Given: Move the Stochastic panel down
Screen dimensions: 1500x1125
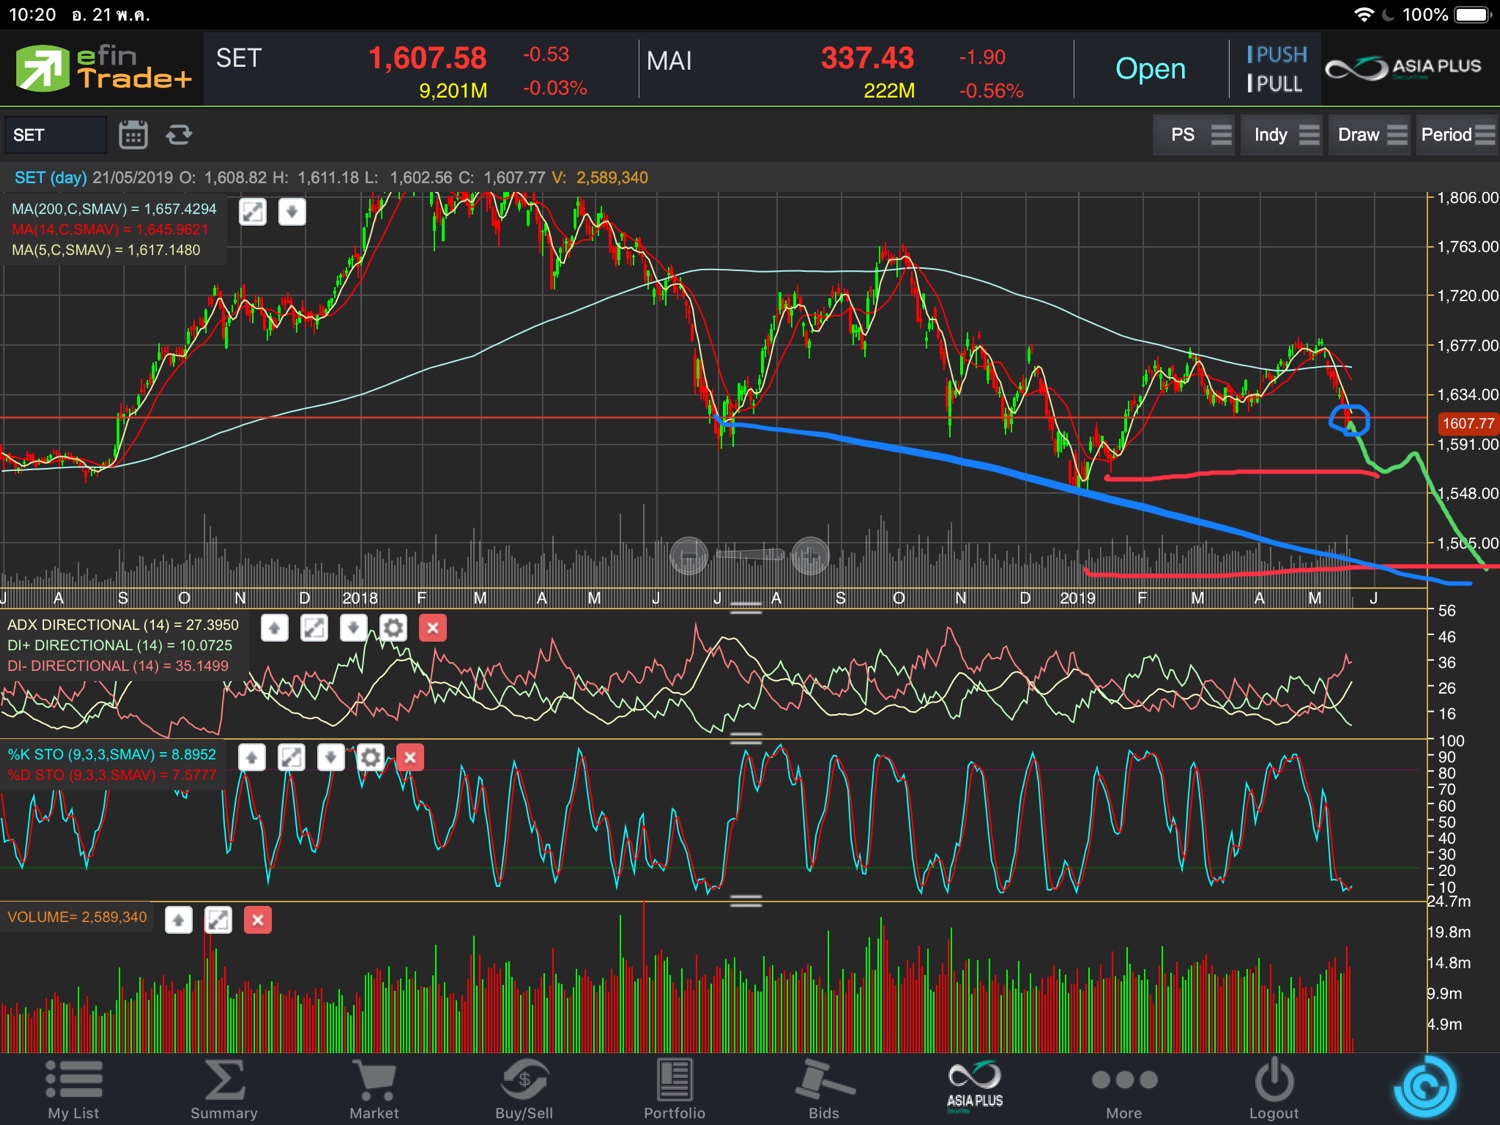Looking at the screenshot, I should tap(330, 758).
